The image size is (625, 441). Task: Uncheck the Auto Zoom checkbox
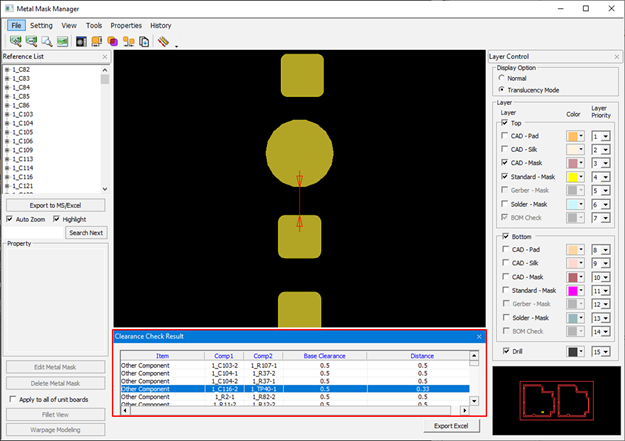tap(10, 218)
